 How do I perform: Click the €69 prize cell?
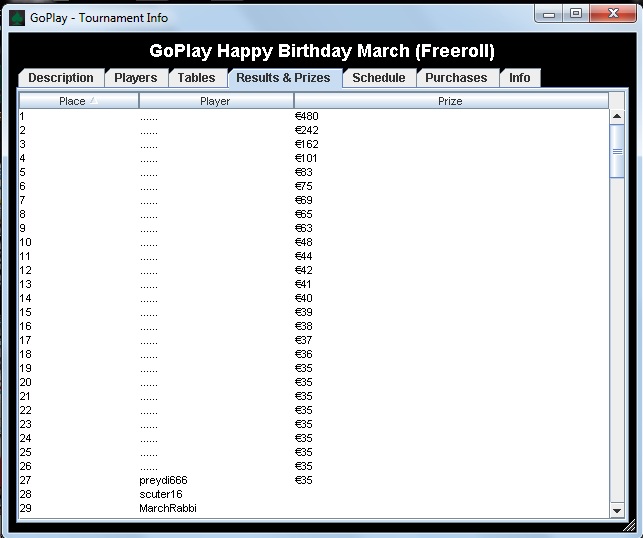tap(303, 200)
